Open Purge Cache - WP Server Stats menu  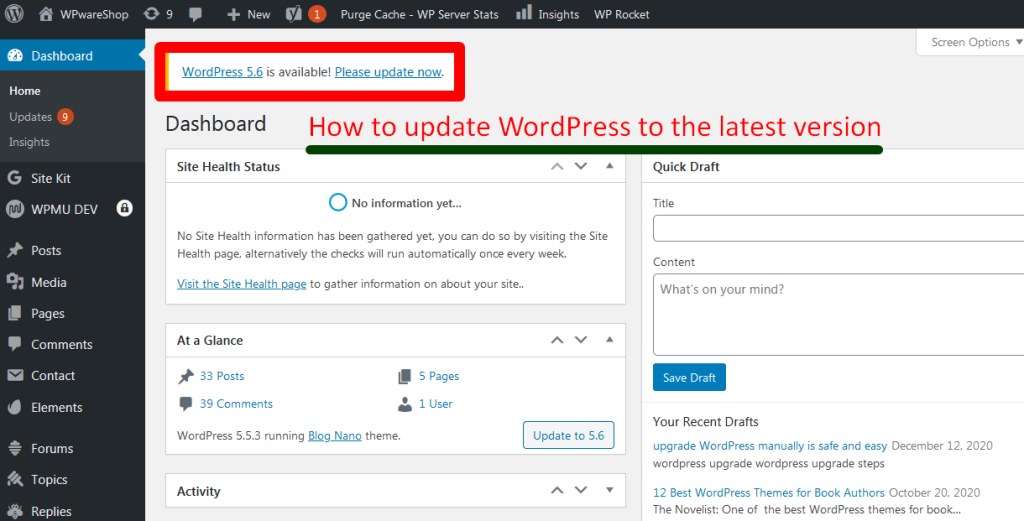(419, 14)
